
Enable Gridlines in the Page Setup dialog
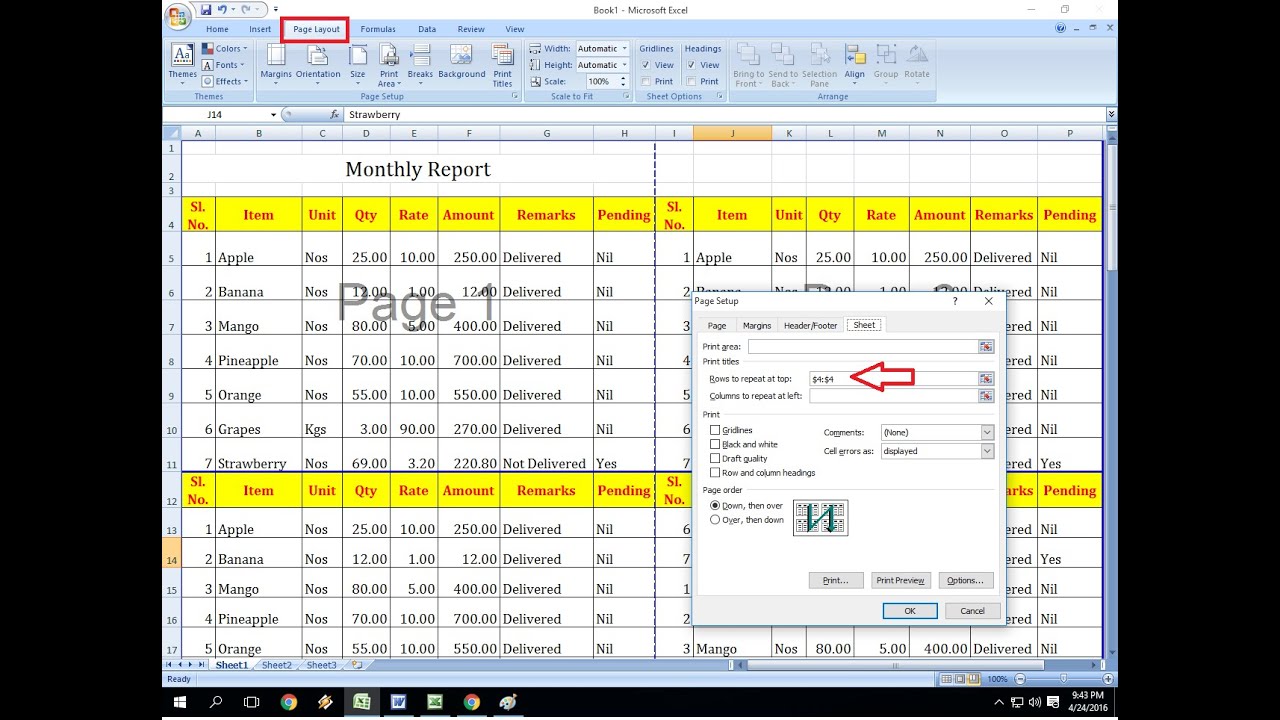[715, 430]
